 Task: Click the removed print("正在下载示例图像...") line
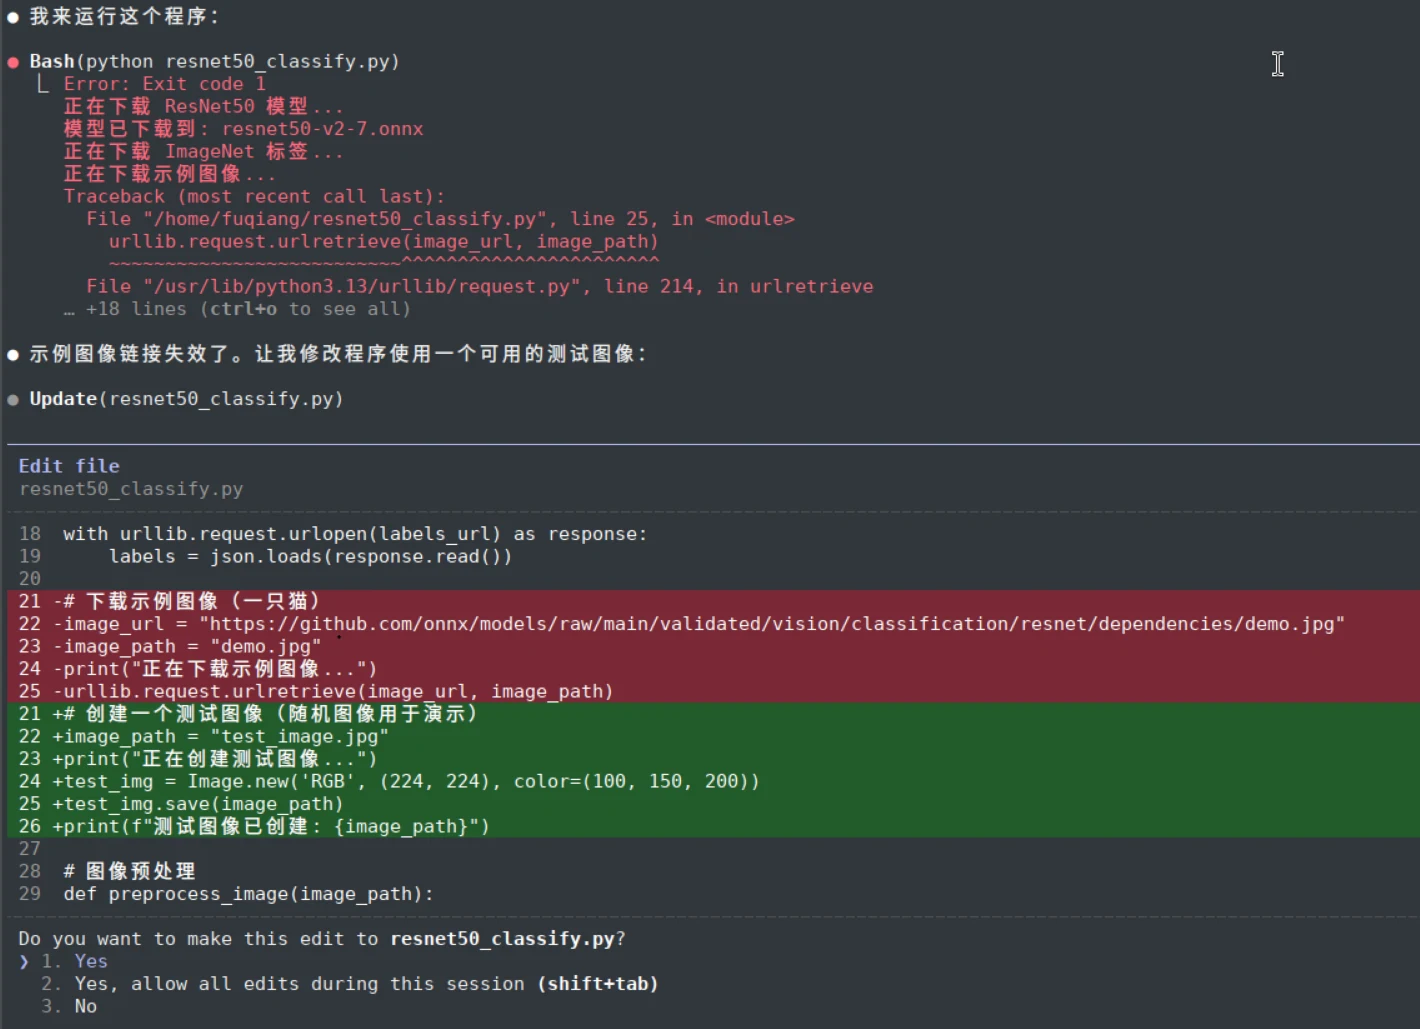[713, 669]
